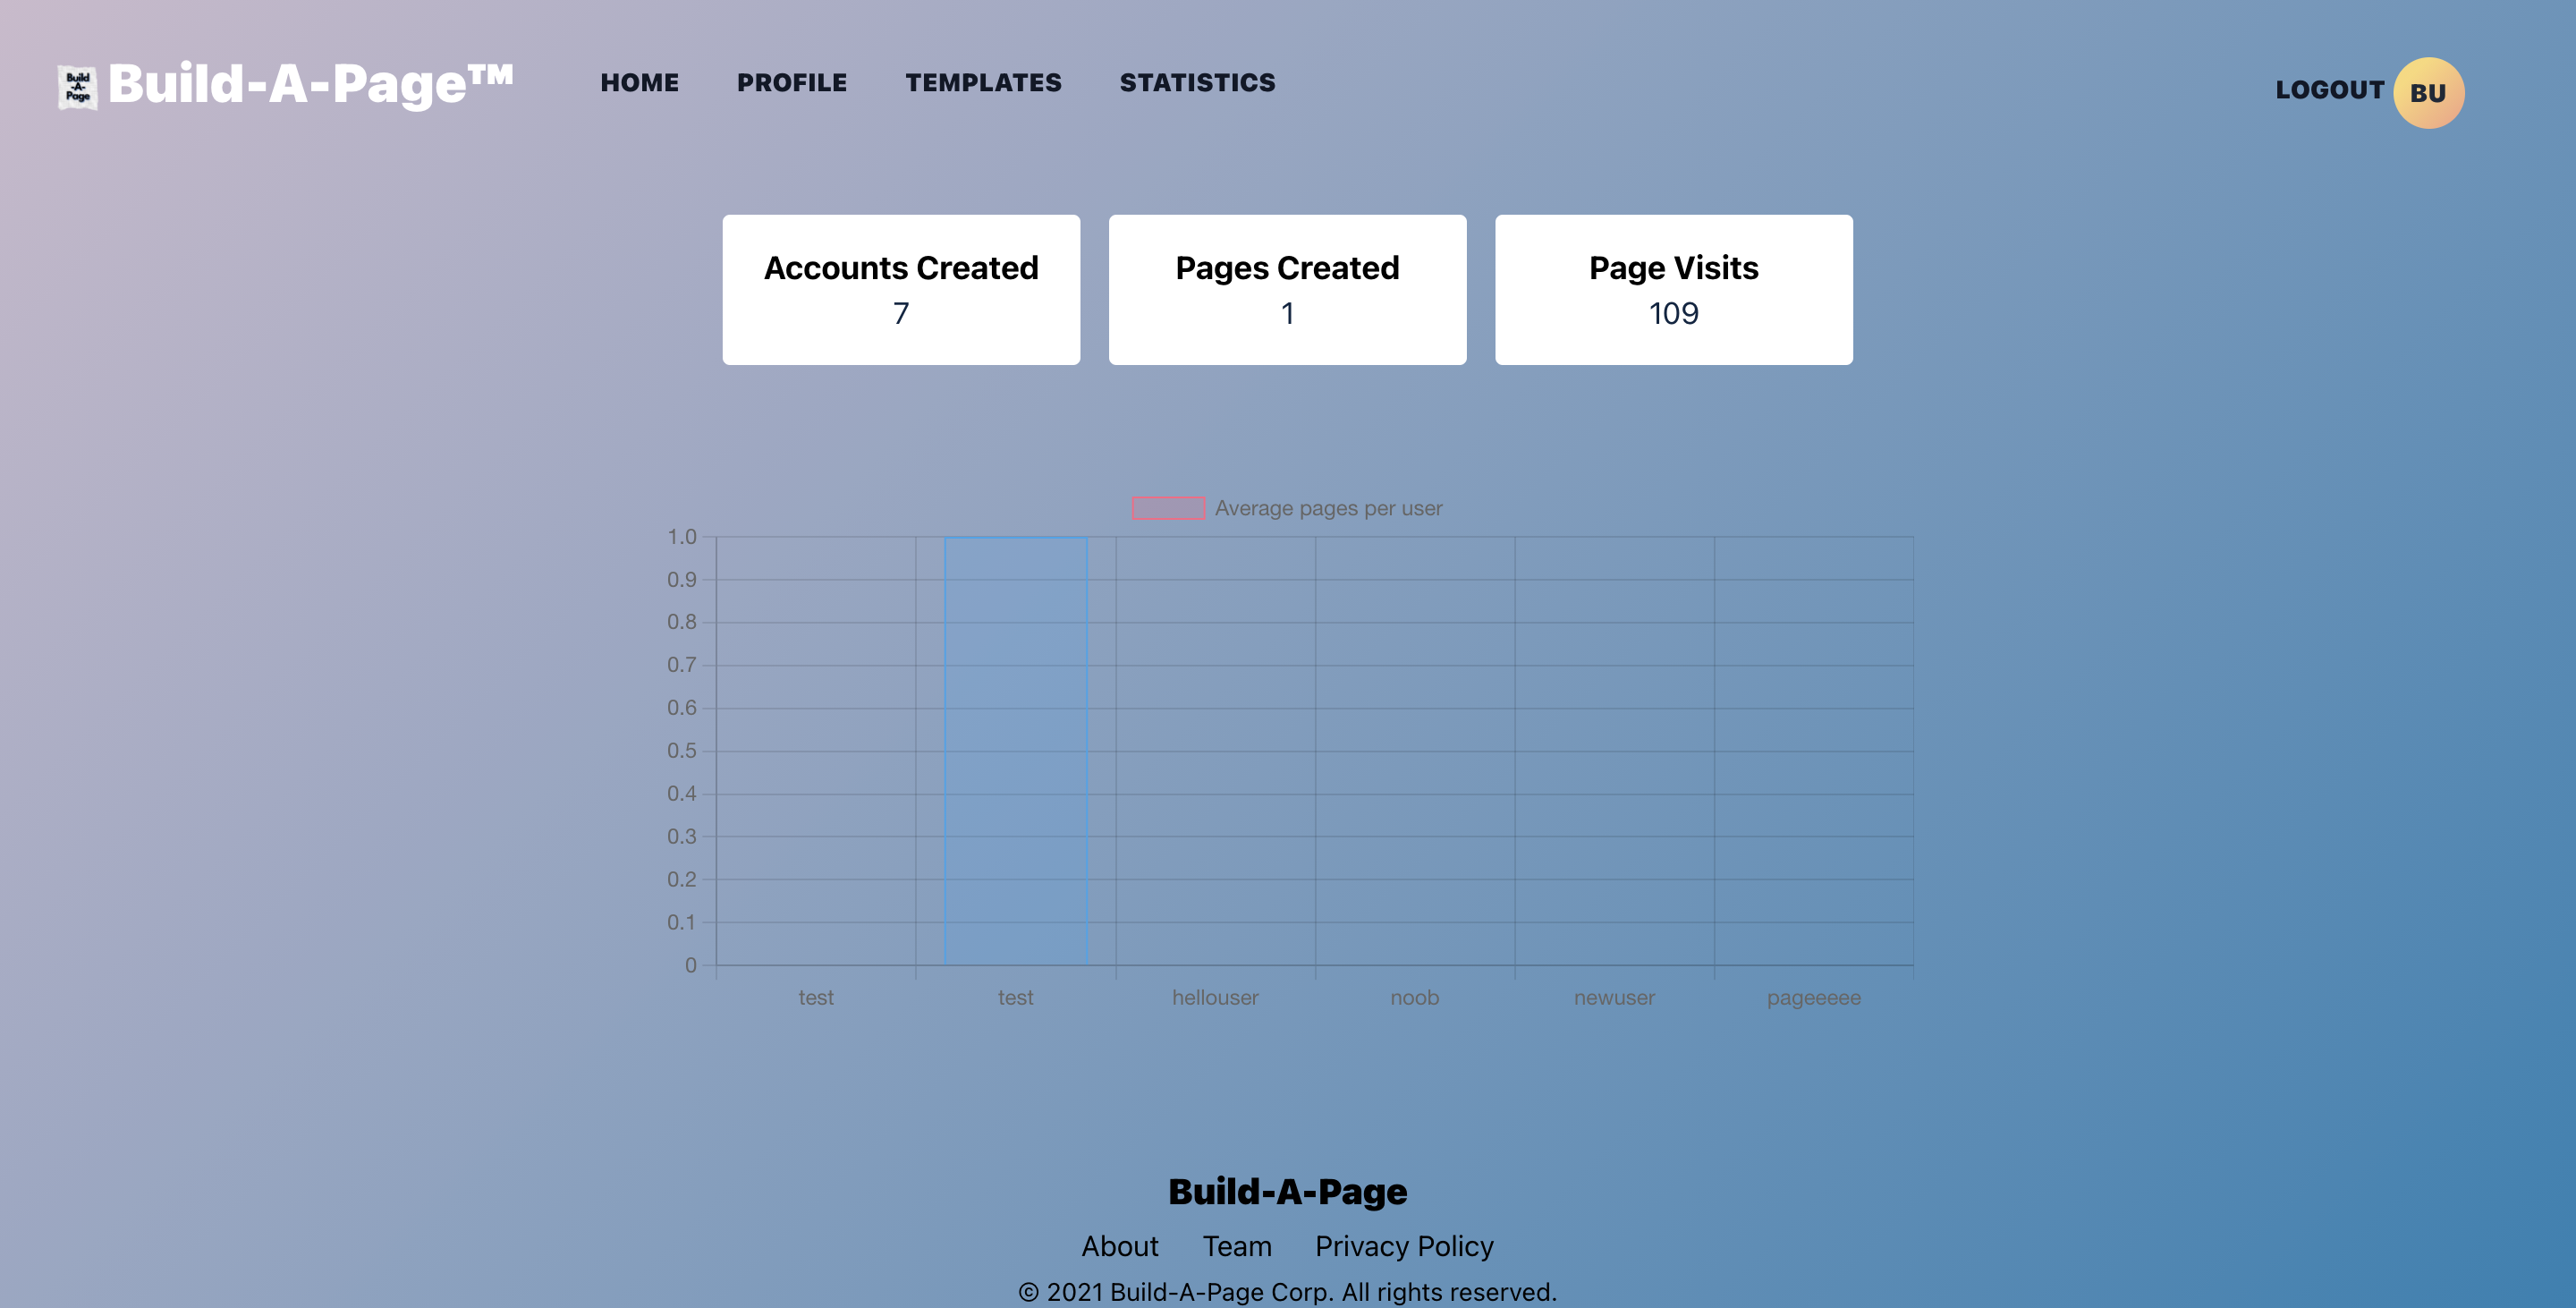Toggle the Average pages per user legend swatch
Image resolution: width=2576 pixels, height=1308 pixels.
(x=1168, y=508)
